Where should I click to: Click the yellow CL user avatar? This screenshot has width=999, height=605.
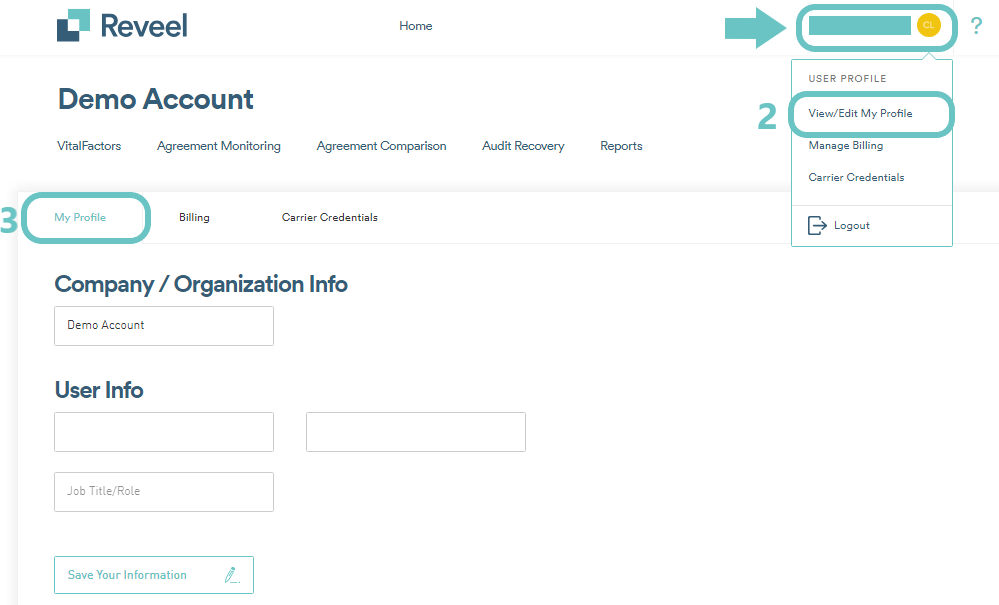point(928,25)
